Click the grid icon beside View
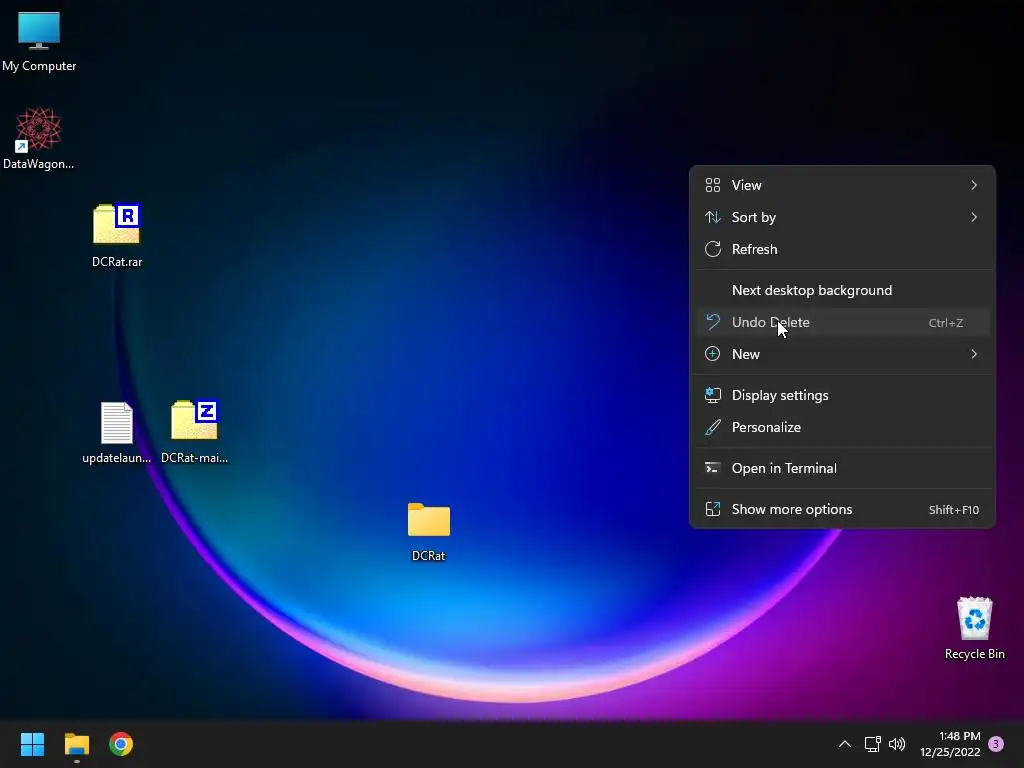 pos(712,185)
